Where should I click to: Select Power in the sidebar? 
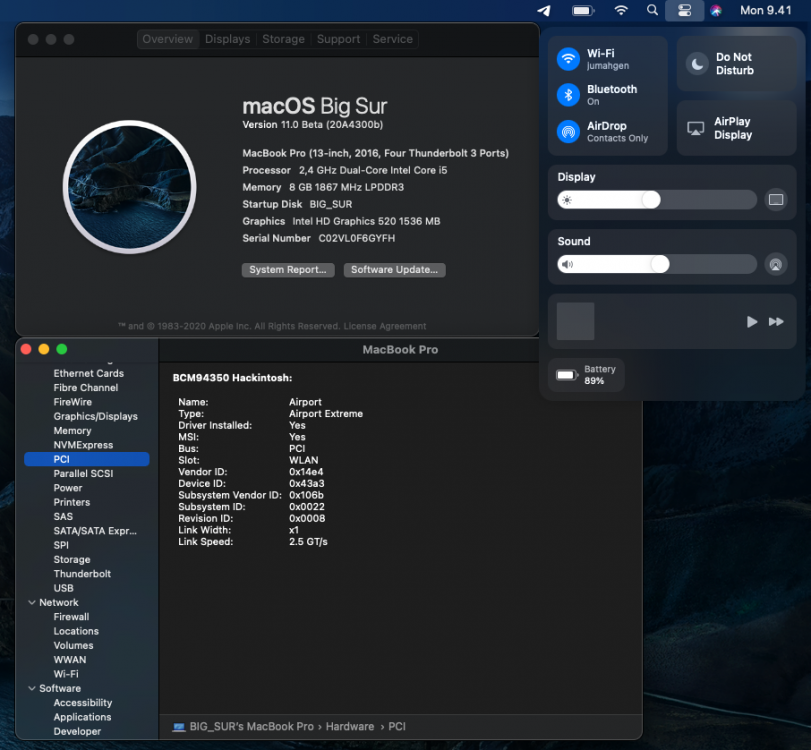(x=68, y=488)
